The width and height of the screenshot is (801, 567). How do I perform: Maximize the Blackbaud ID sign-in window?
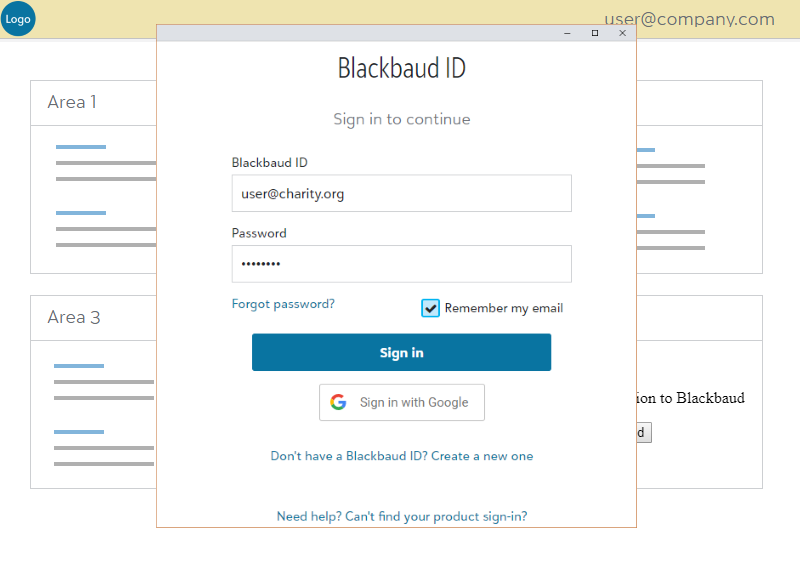(595, 33)
